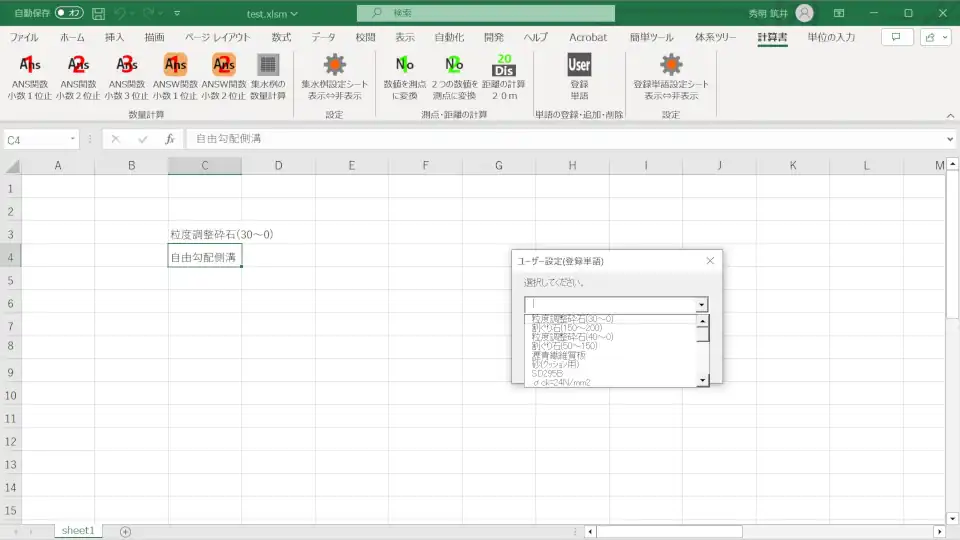
Task: Toggle the 自動保存 switch
Action: click(69, 13)
